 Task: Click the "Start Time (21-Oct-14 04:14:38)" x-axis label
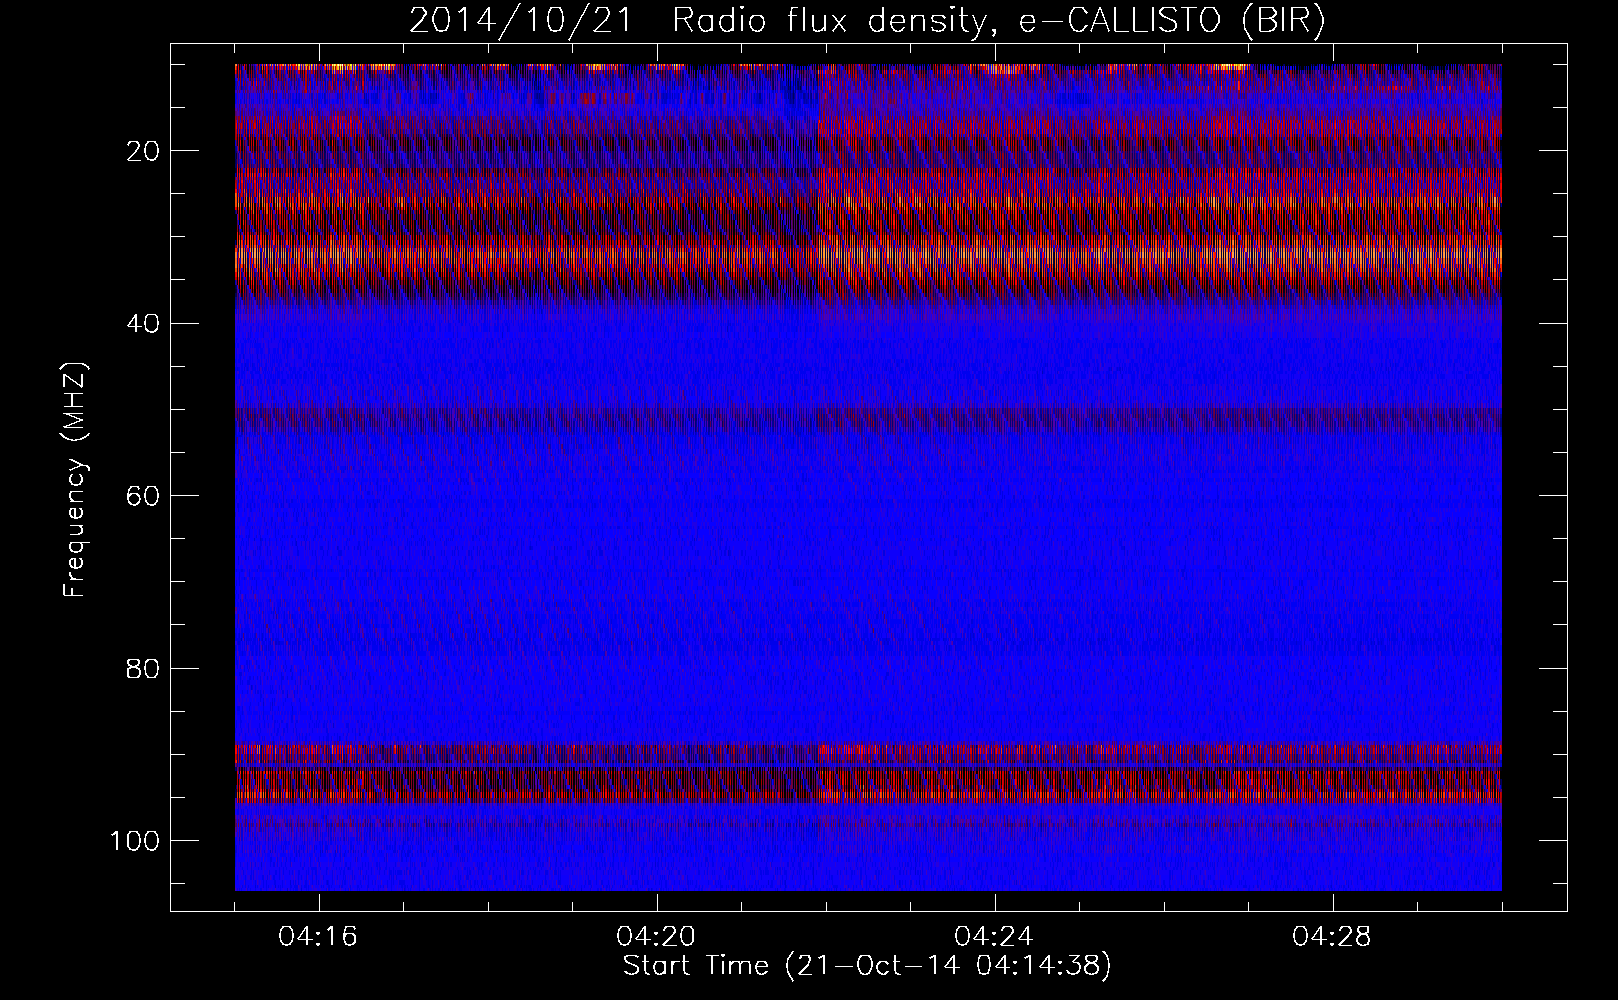pyautogui.click(x=867, y=966)
